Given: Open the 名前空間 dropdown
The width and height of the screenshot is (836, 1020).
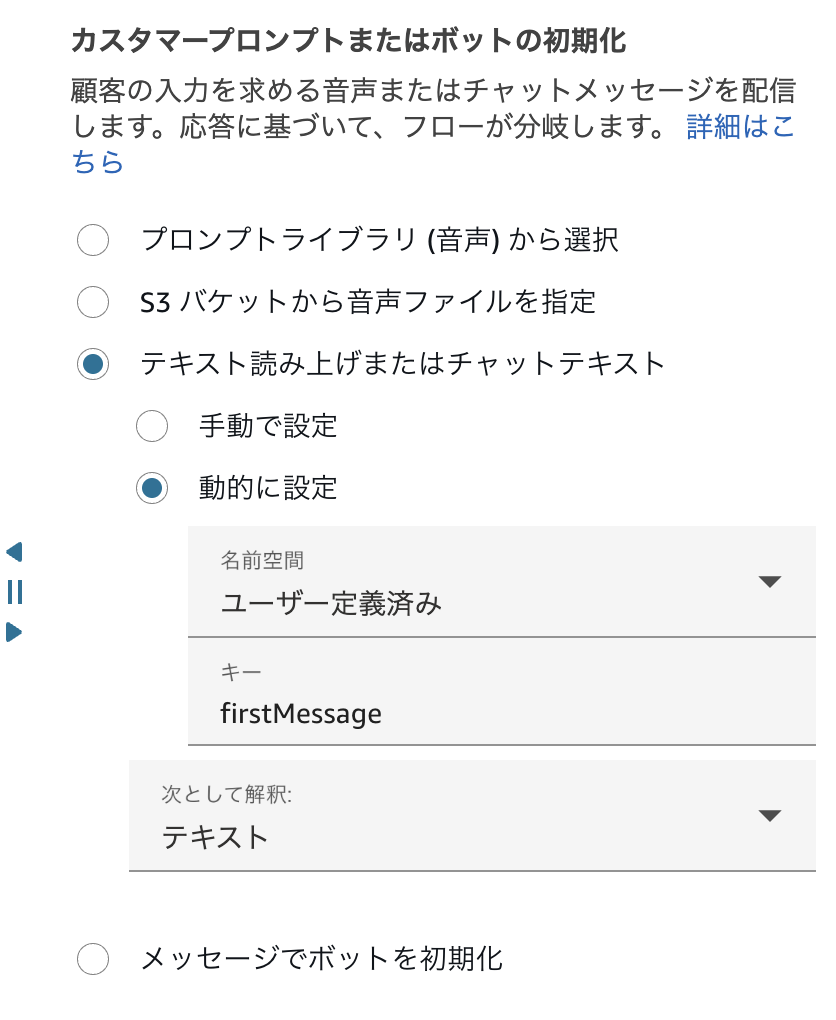Looking at the screenshot, I should point(480,583).
